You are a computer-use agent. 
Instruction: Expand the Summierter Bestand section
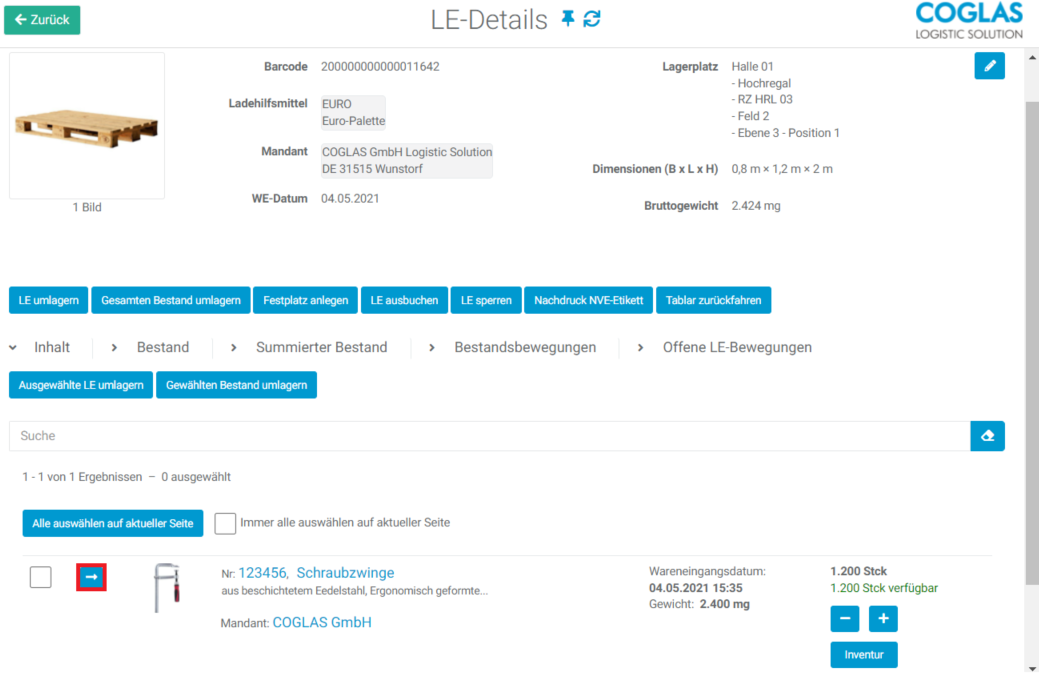(x=309, y=347)
